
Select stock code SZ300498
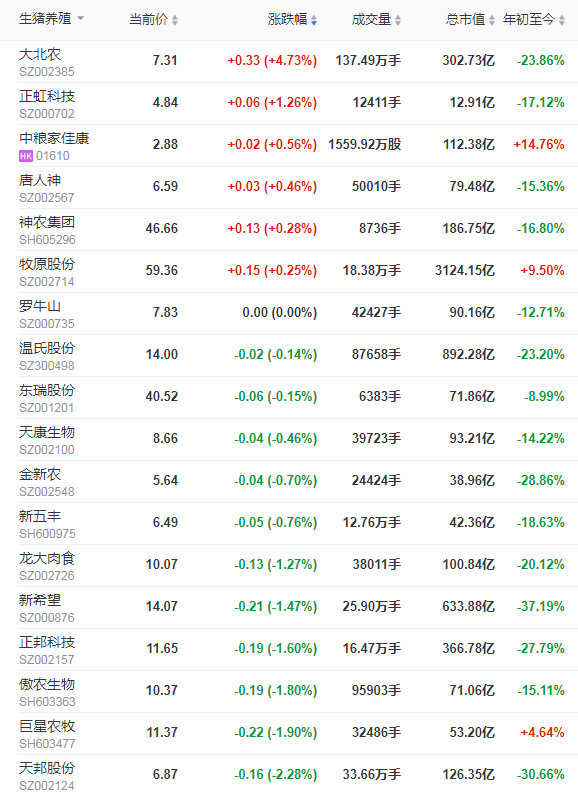47,366
